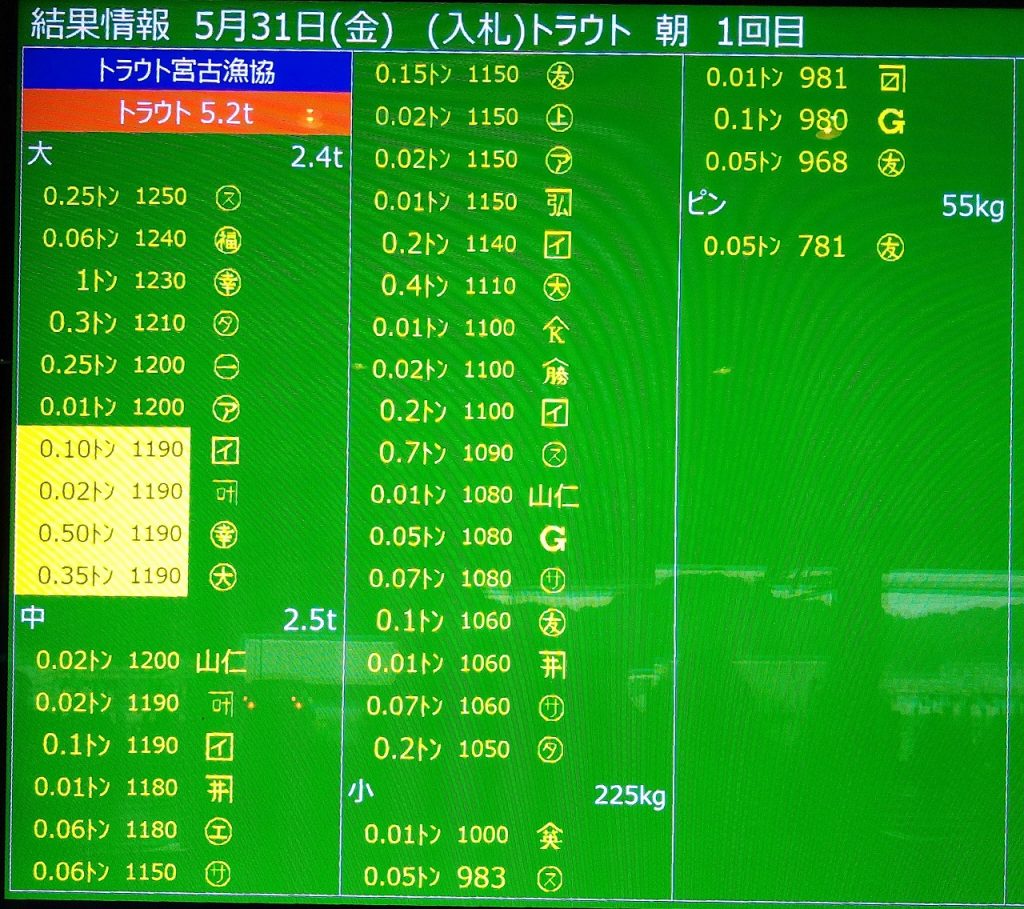Click the circled mark in the 781 row
Image resolution: width=1024 pixels, height=909 pixels.
pyautogui.click(x=890, y=247)
